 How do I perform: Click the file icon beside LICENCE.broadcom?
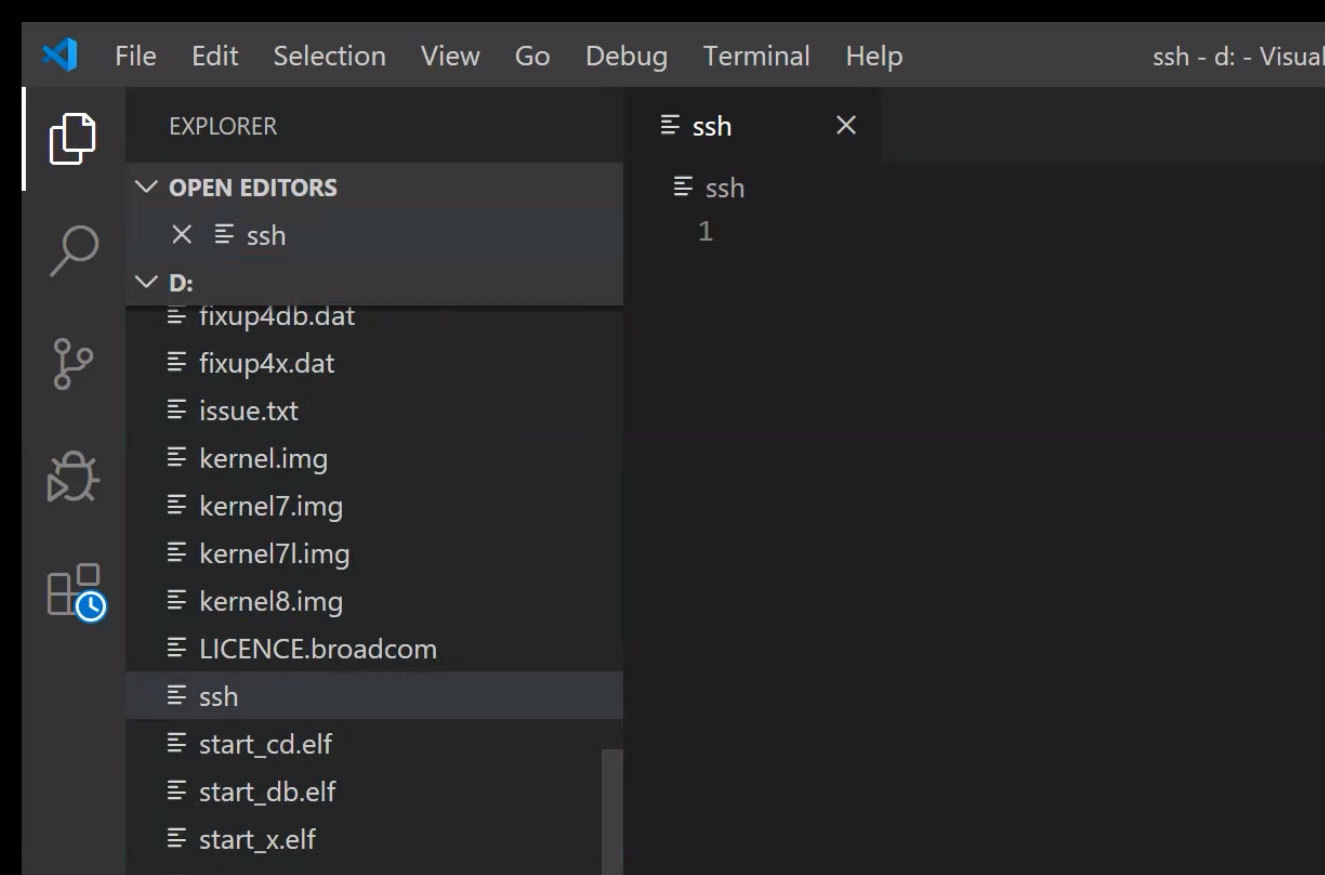tap(177, 648)
